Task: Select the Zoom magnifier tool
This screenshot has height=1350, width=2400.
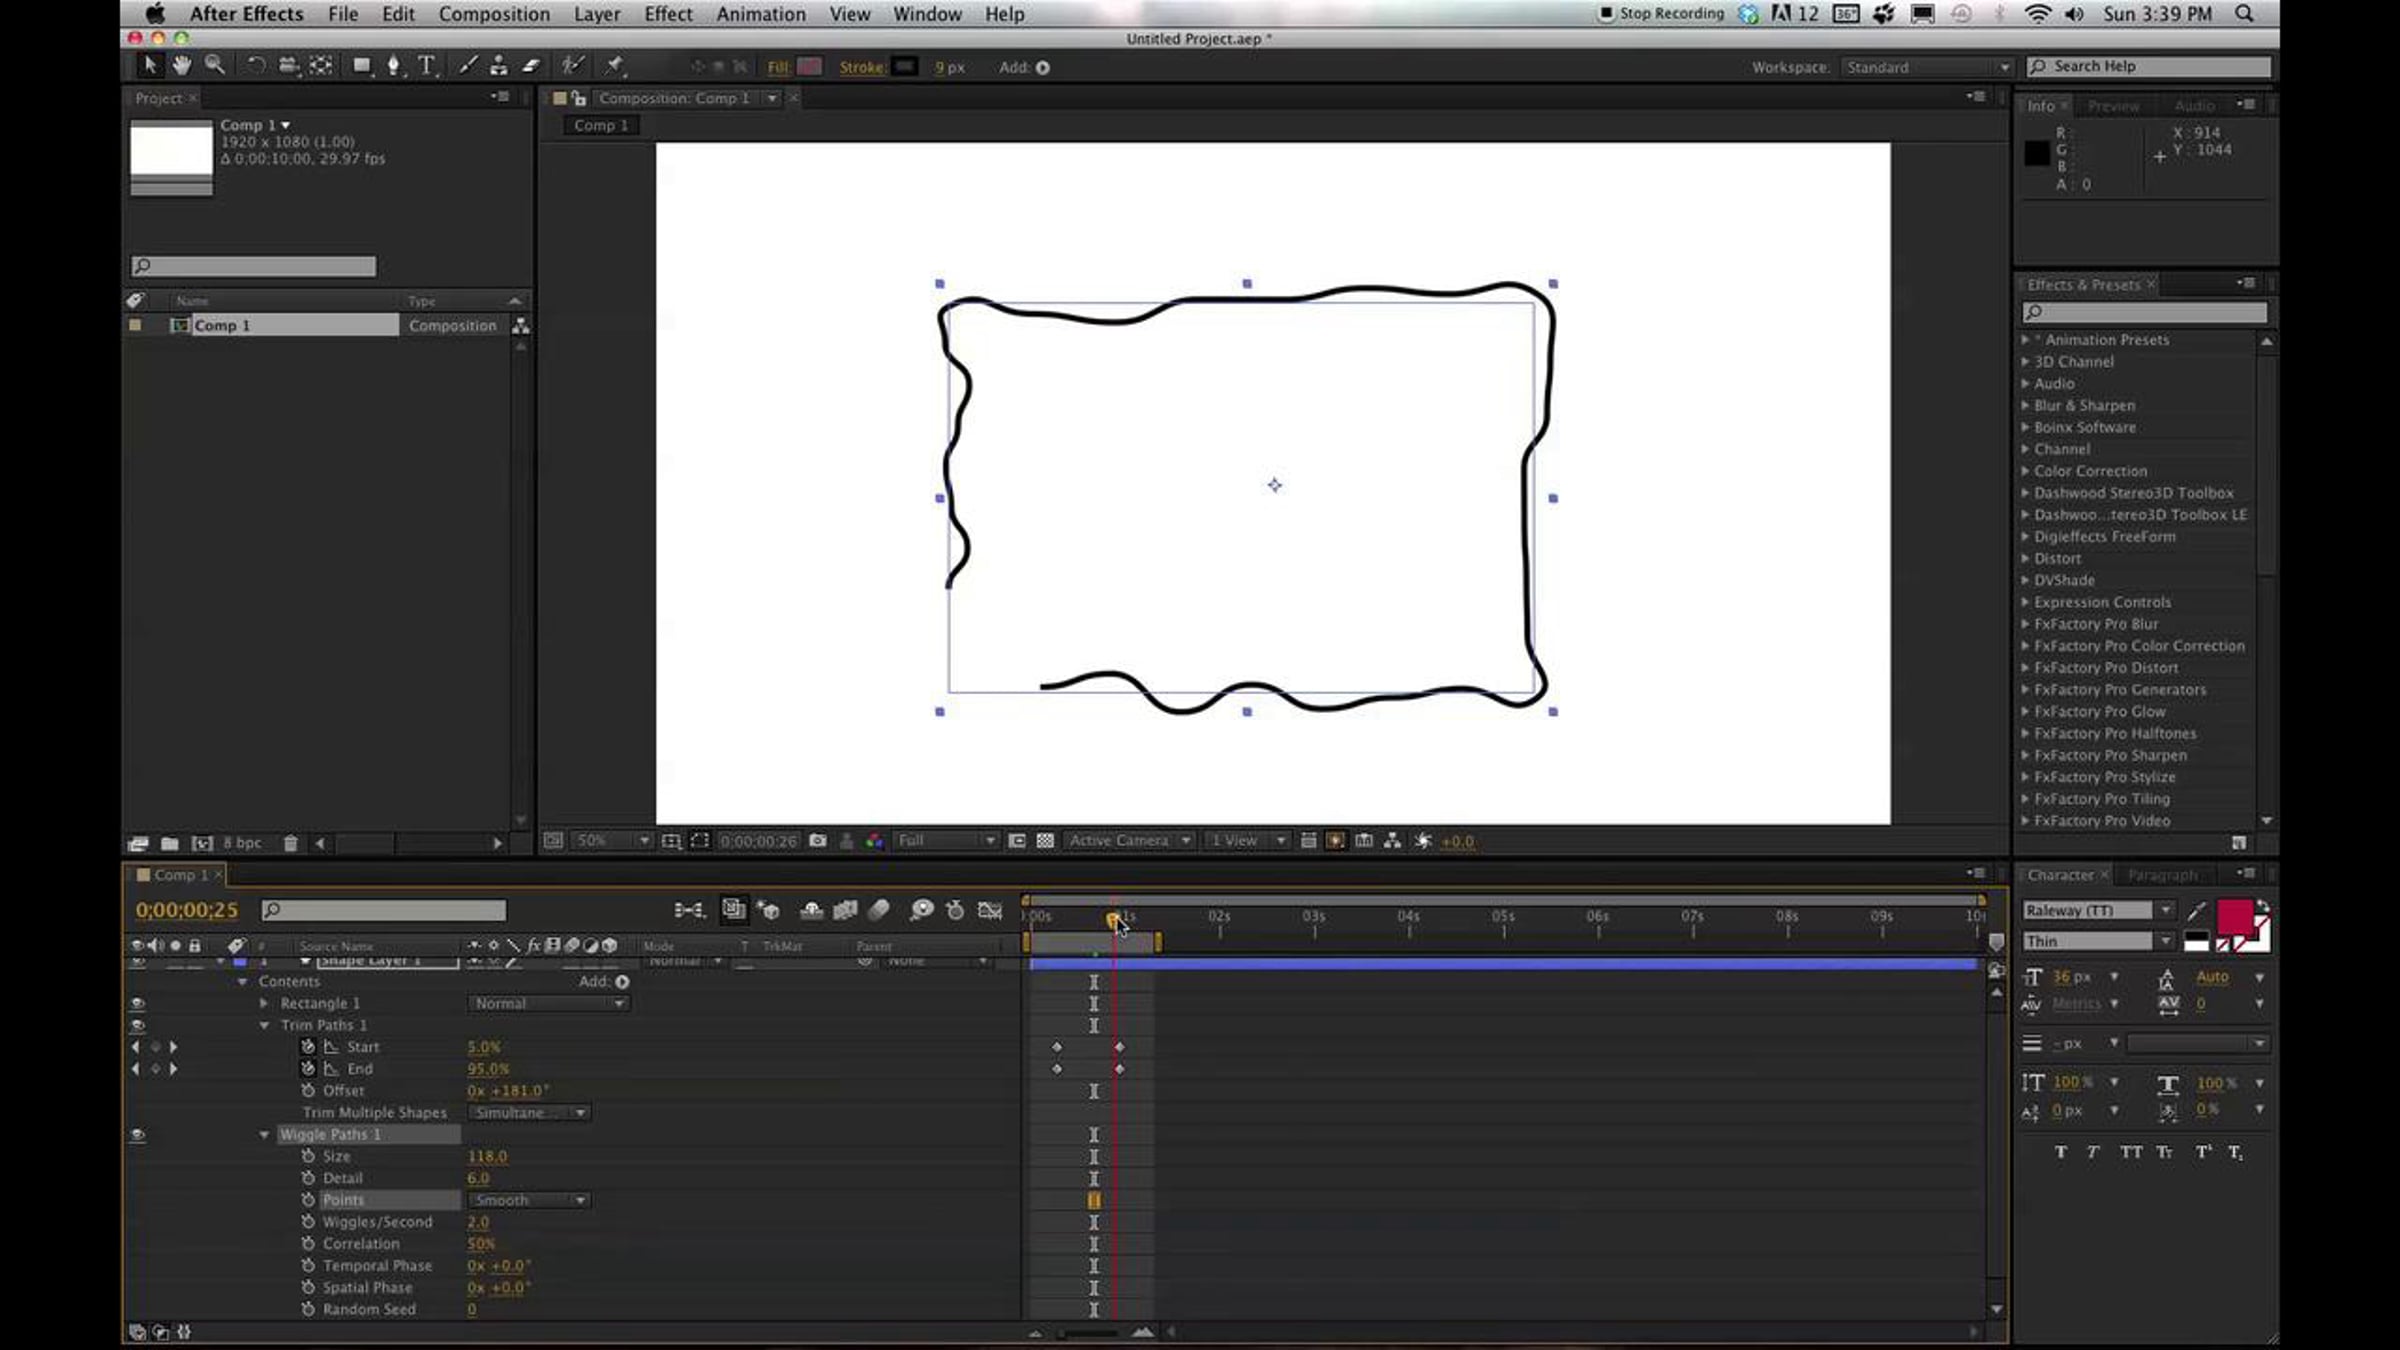Action: 214,66
